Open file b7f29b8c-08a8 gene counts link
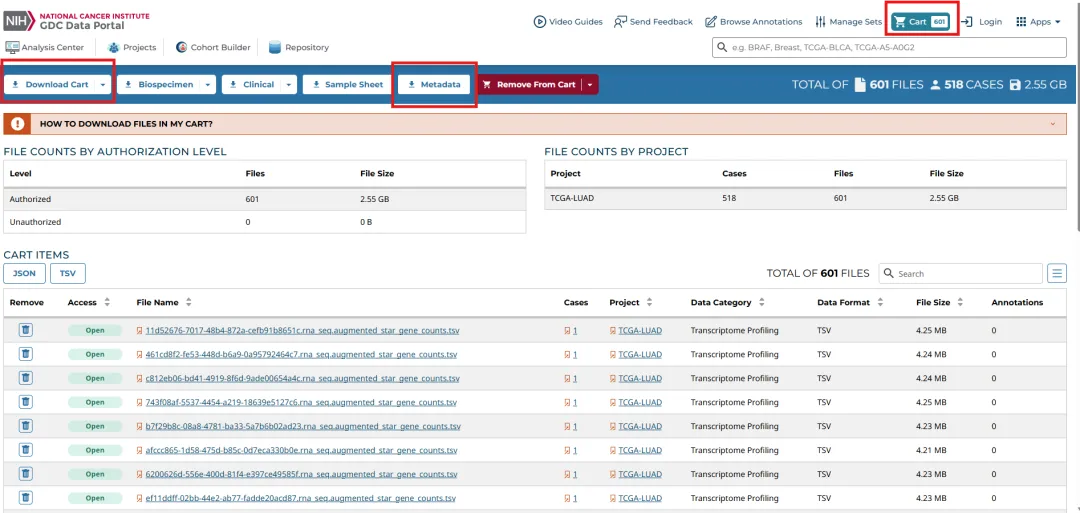Screen dimensions: 1080x513 pyautogui.click(x=302, y=426)
